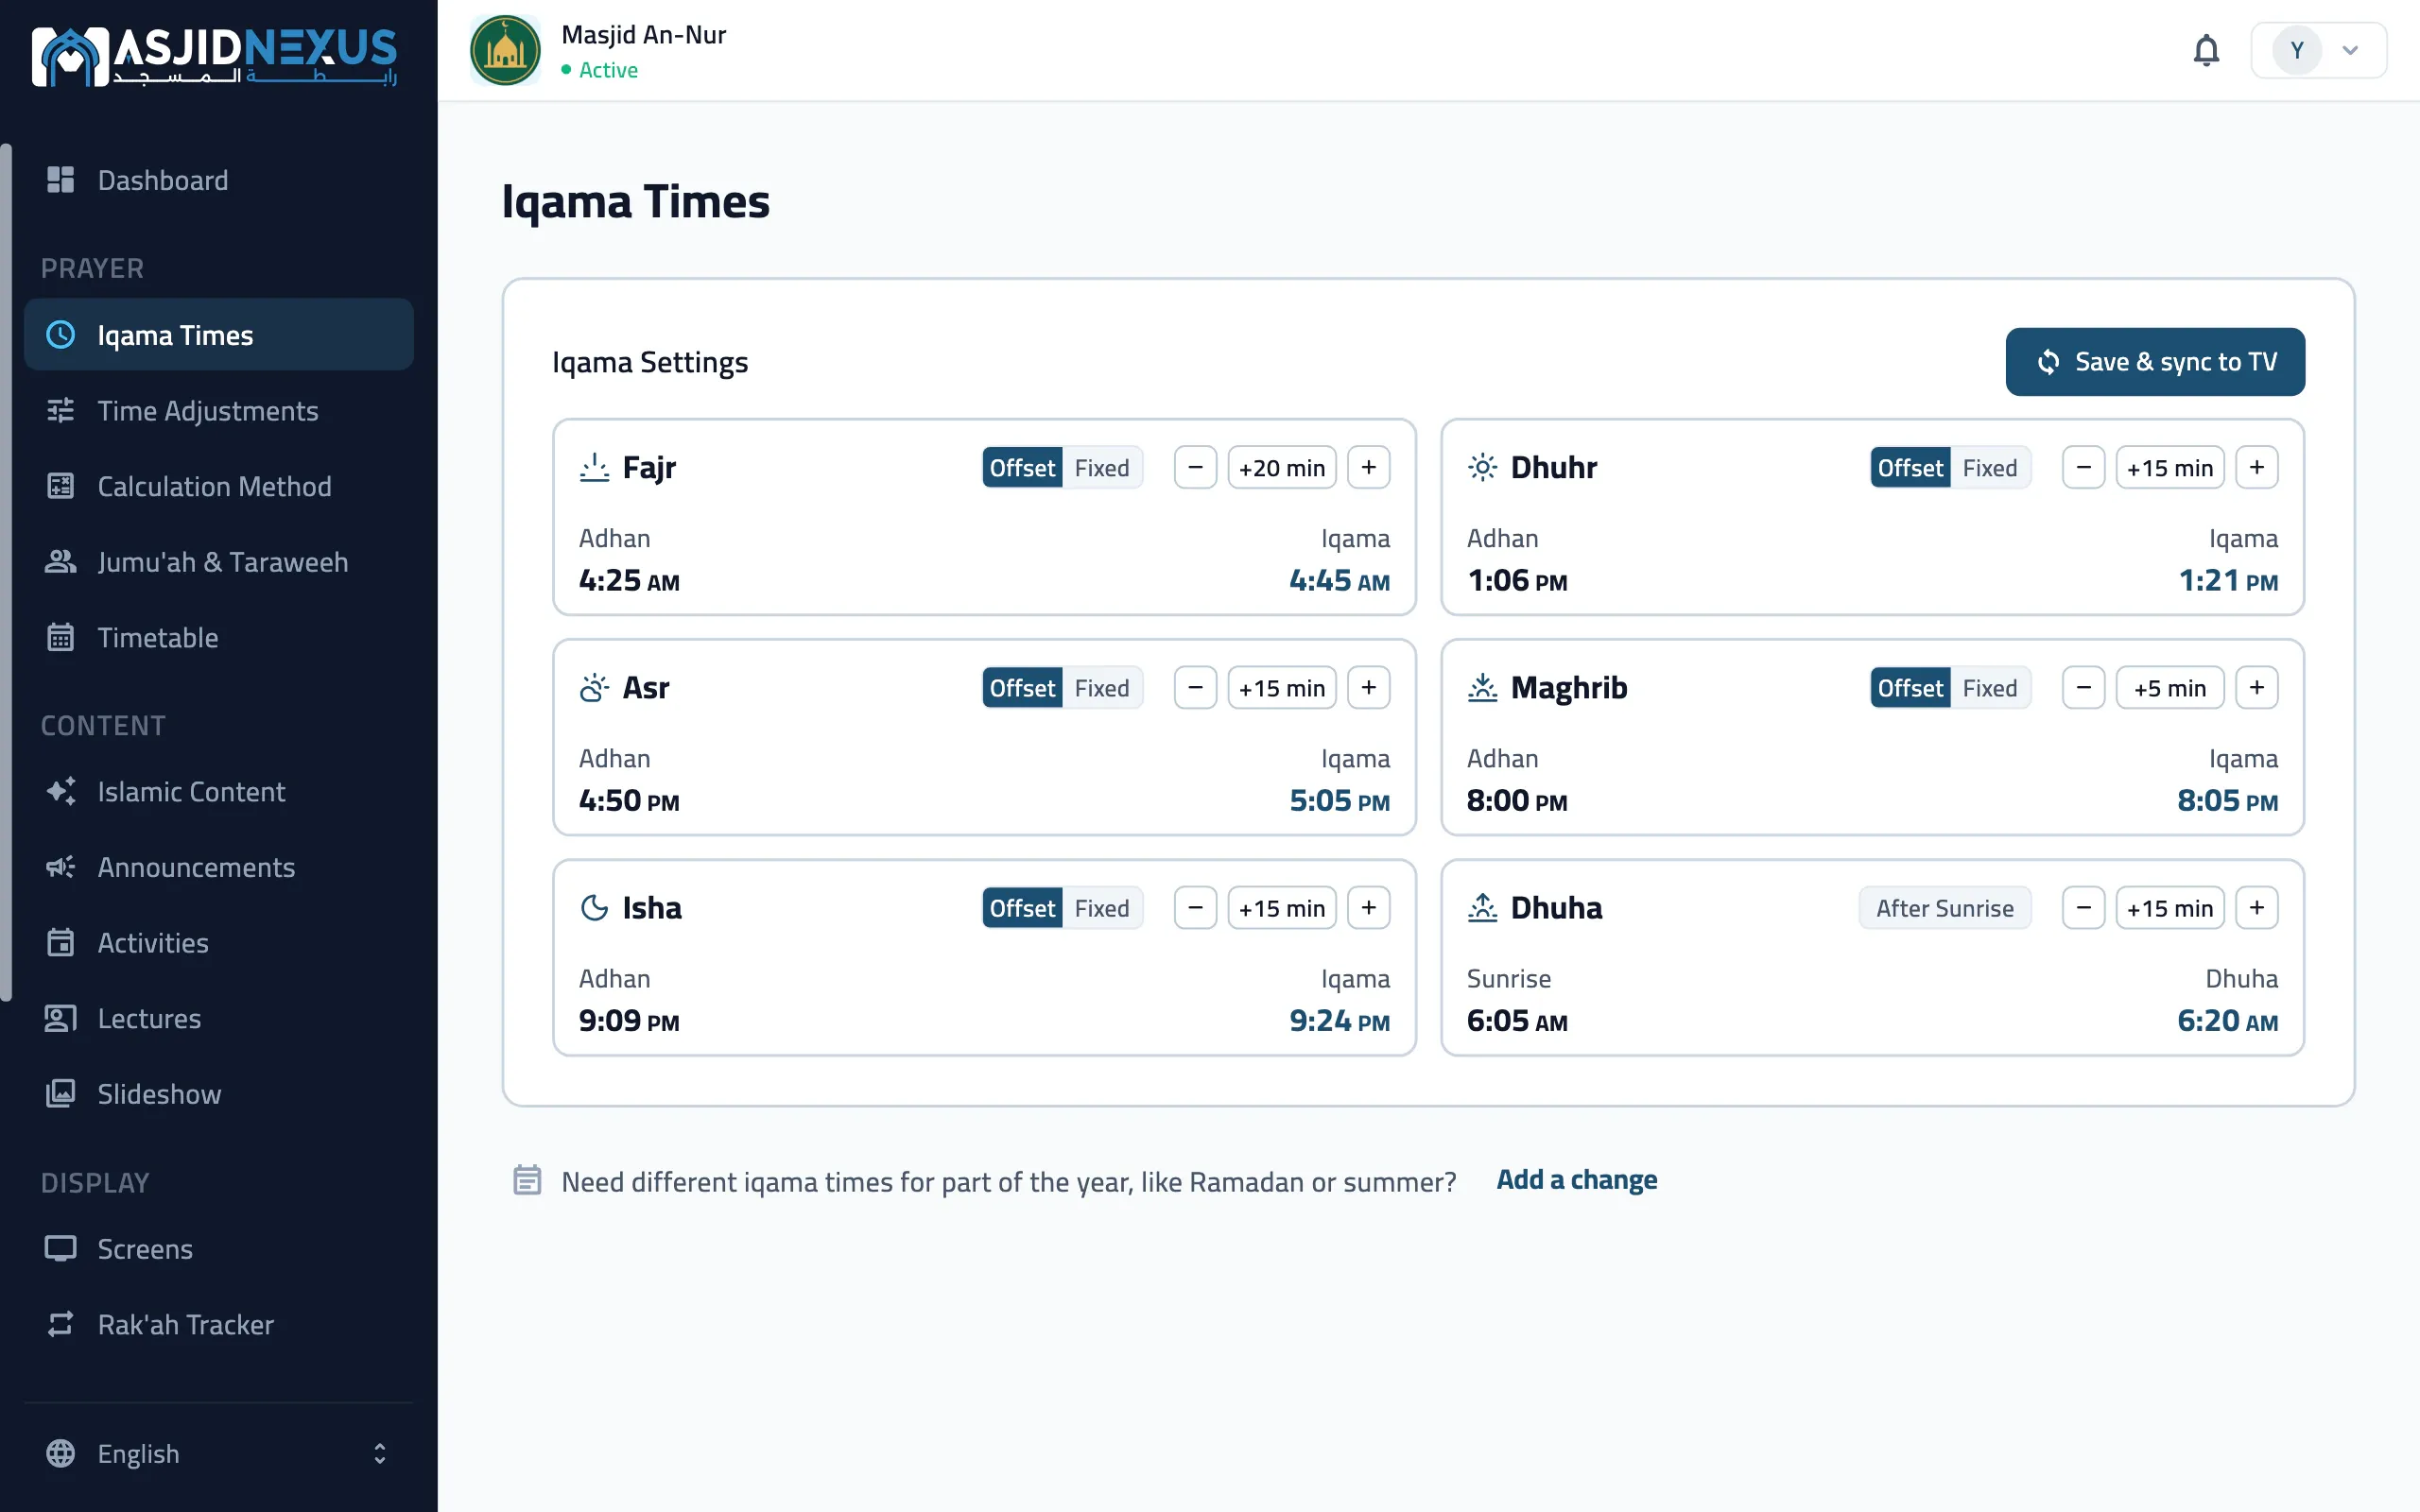Click the globe icon beside English

click(x=60, y=1453)
